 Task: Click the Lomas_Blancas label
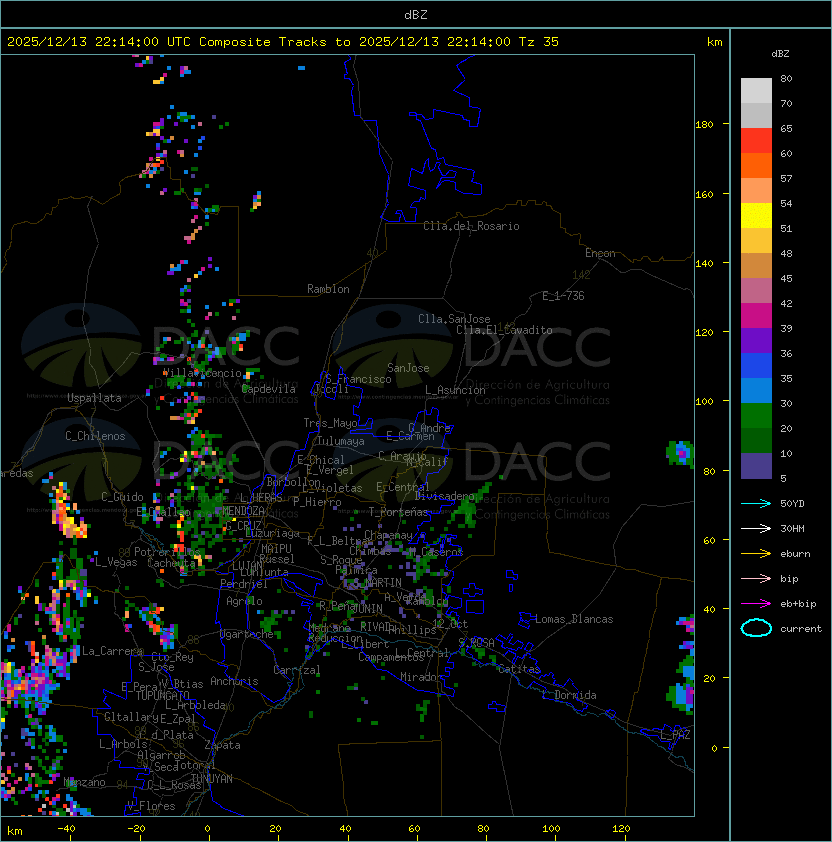tap(574, 619)
